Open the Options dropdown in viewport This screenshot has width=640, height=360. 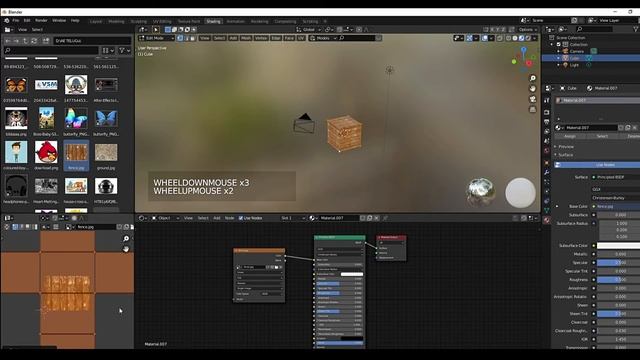point(527,29)
